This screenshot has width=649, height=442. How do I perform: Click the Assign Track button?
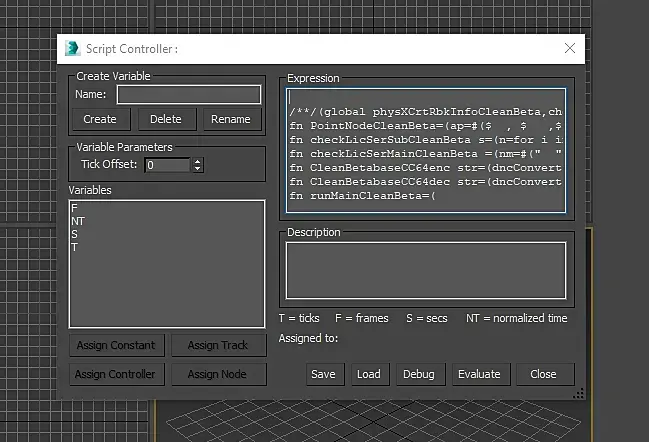[x=218, y=345]
